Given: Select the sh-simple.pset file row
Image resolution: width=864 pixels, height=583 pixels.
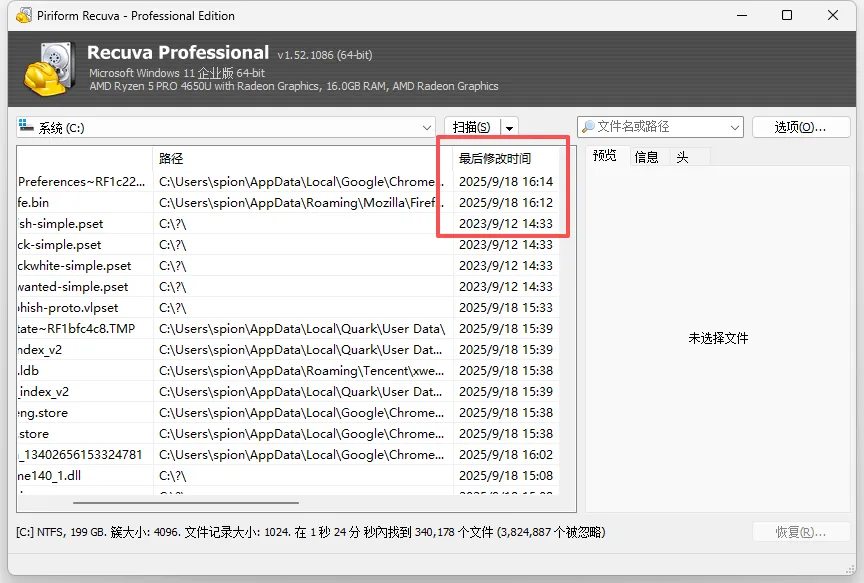Looking at the screenshot, I should click(288, 224).
